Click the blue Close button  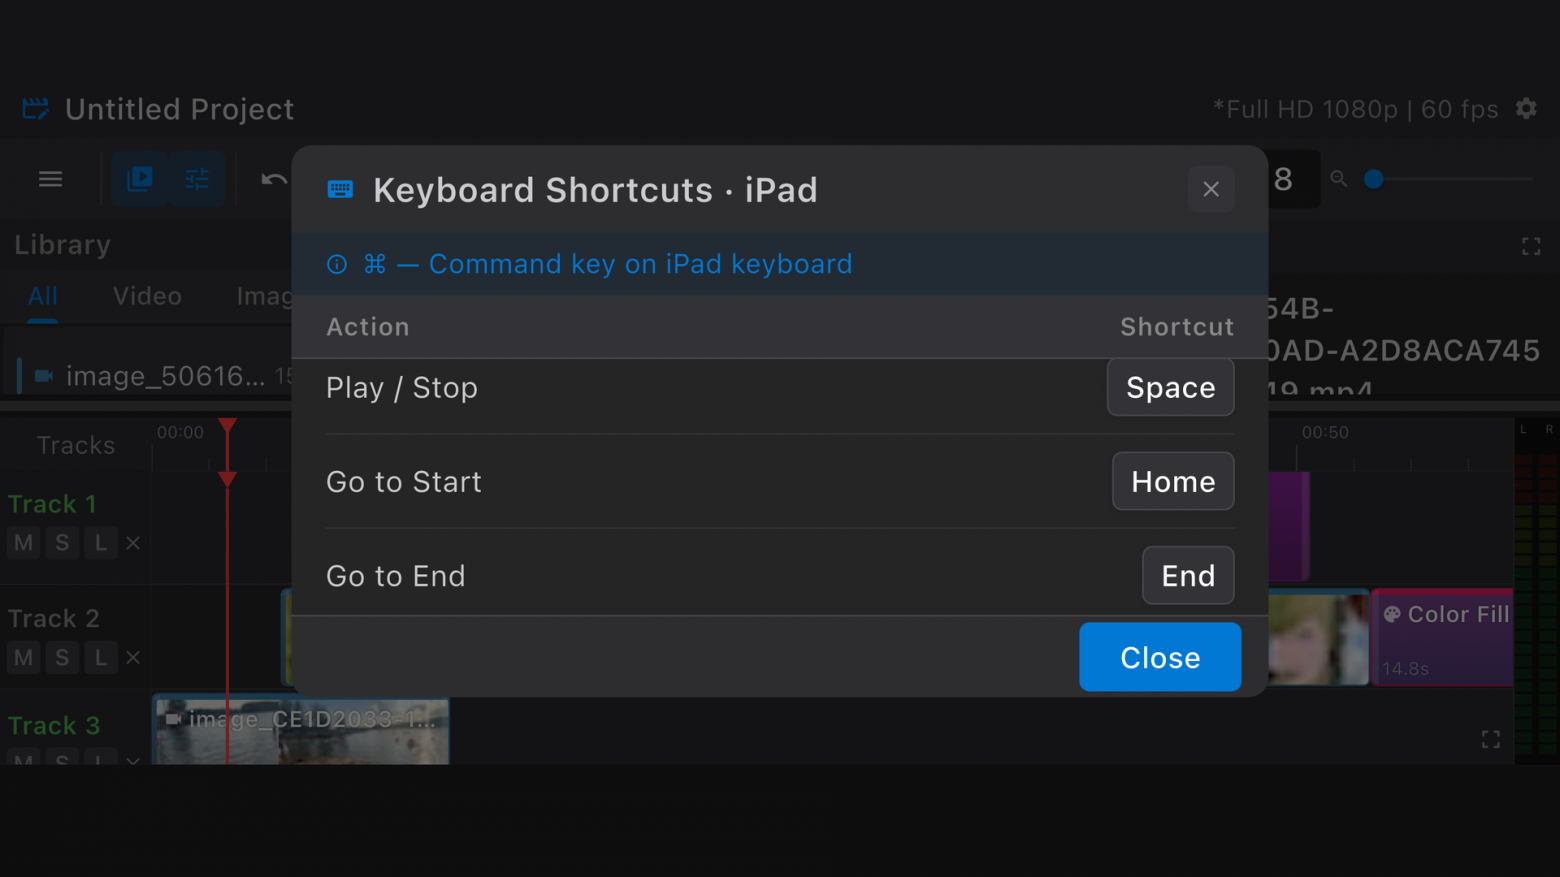click(x=1160, y=657)
